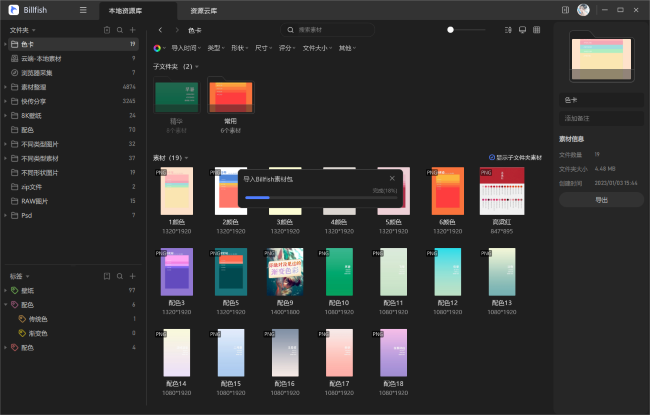Viewport: 650px width, 415px height.
Task: Close the import progress dialog
Action: coord(391,179)
